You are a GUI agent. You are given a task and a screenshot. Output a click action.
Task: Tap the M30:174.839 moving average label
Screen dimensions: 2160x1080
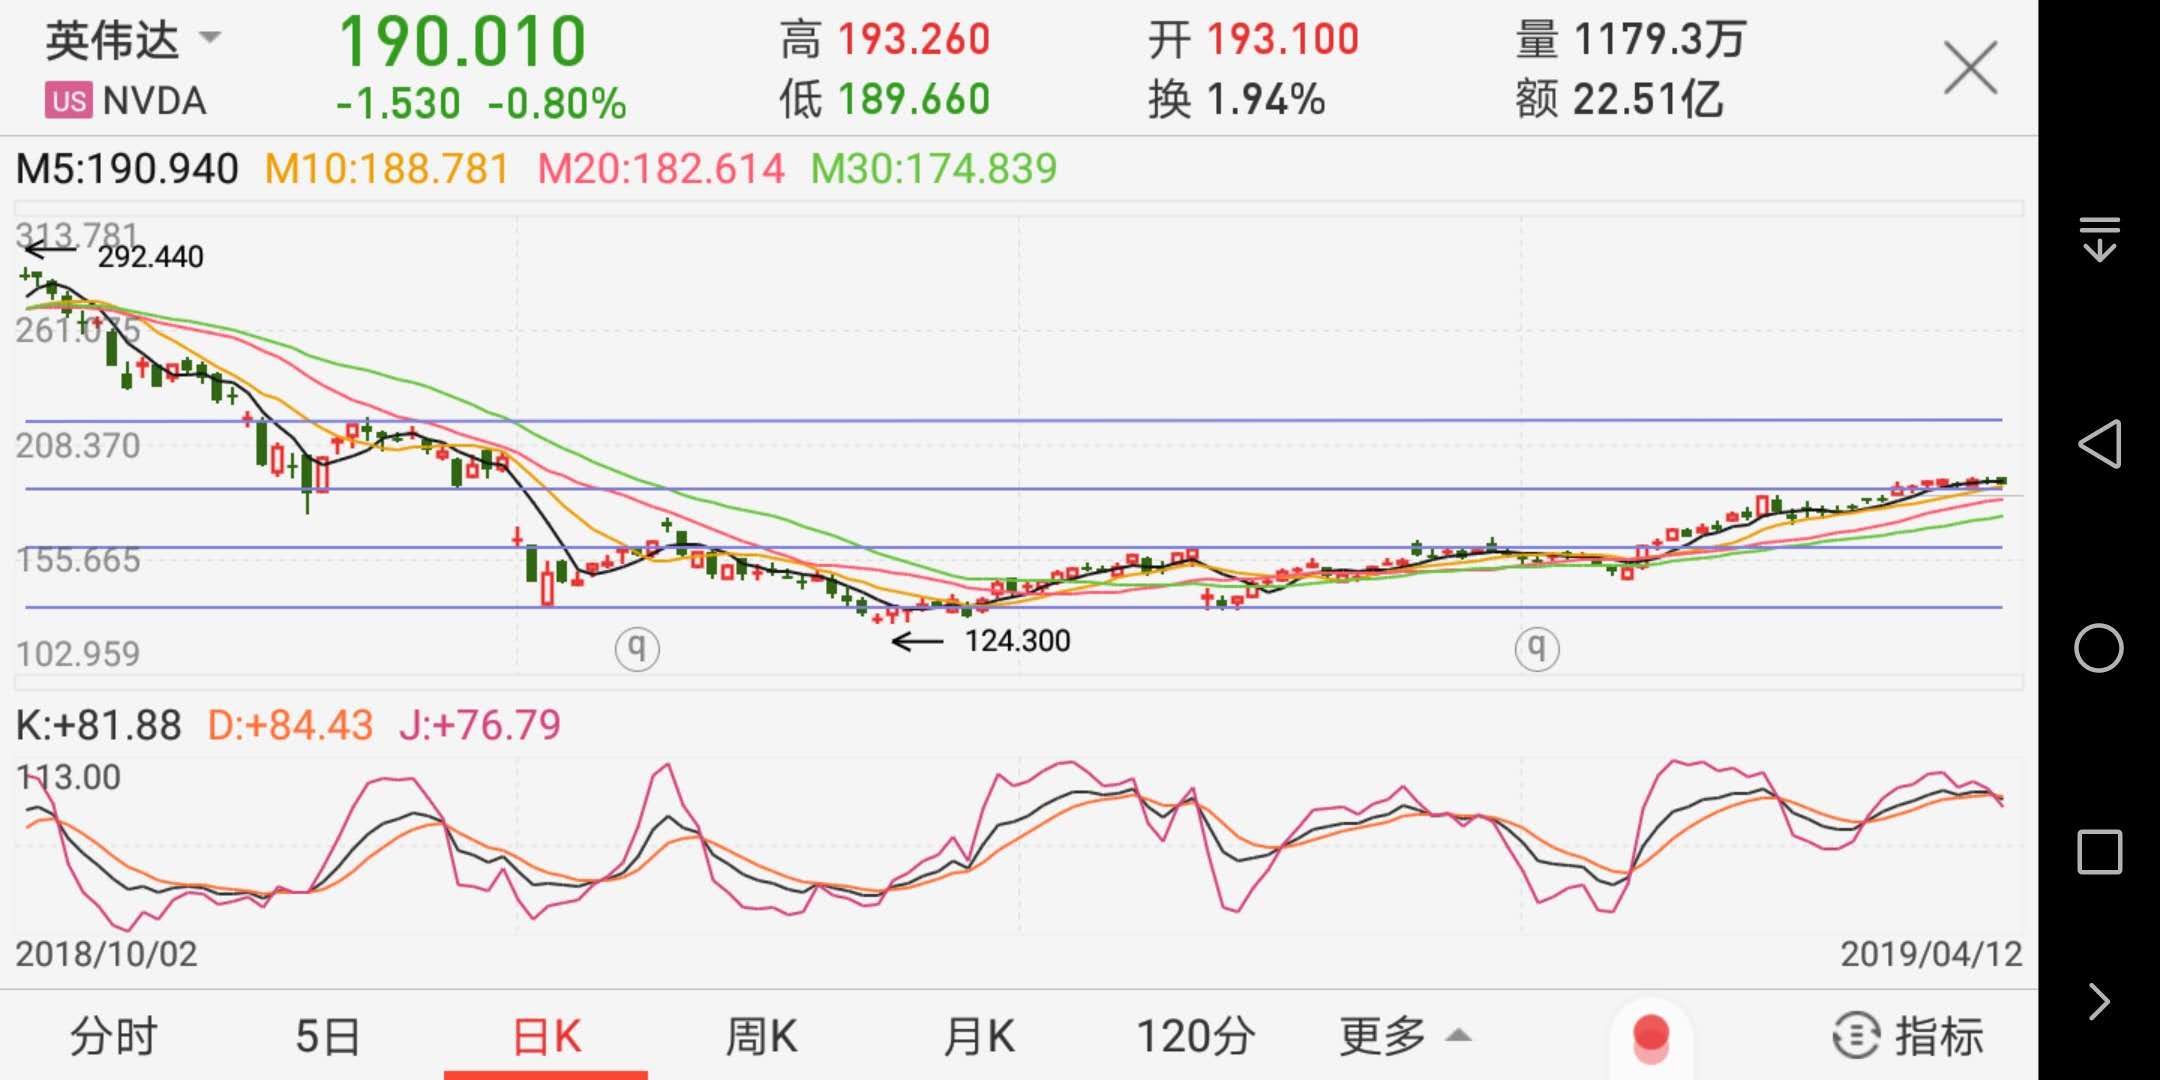coord(934,168)
